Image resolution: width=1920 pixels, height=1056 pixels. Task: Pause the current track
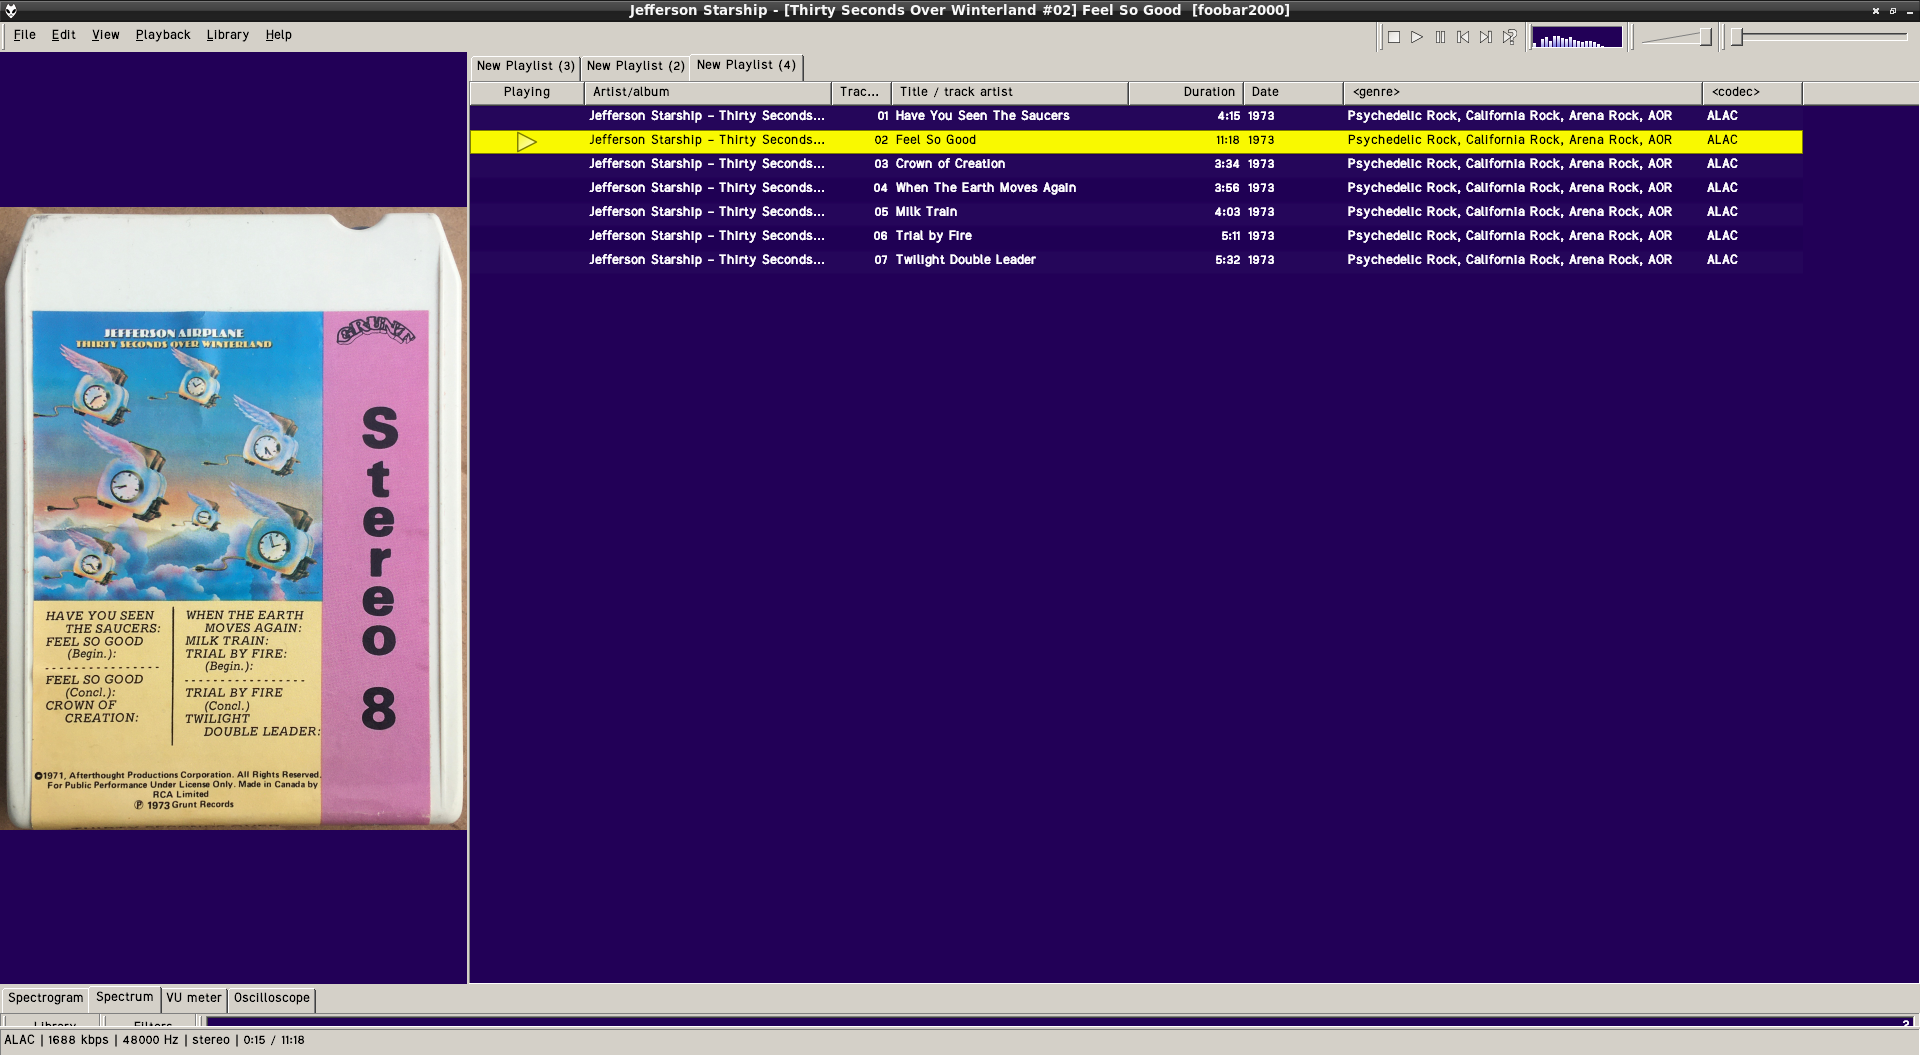[1440, 37]
